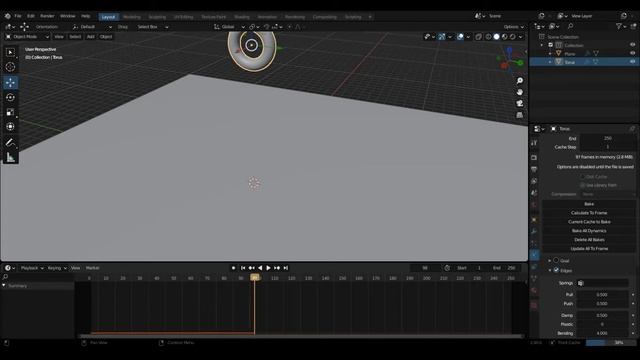Click the Current Cache to Bake button
Screen dimensions: 640x360
pyautogui.click(x=589, y=222)
